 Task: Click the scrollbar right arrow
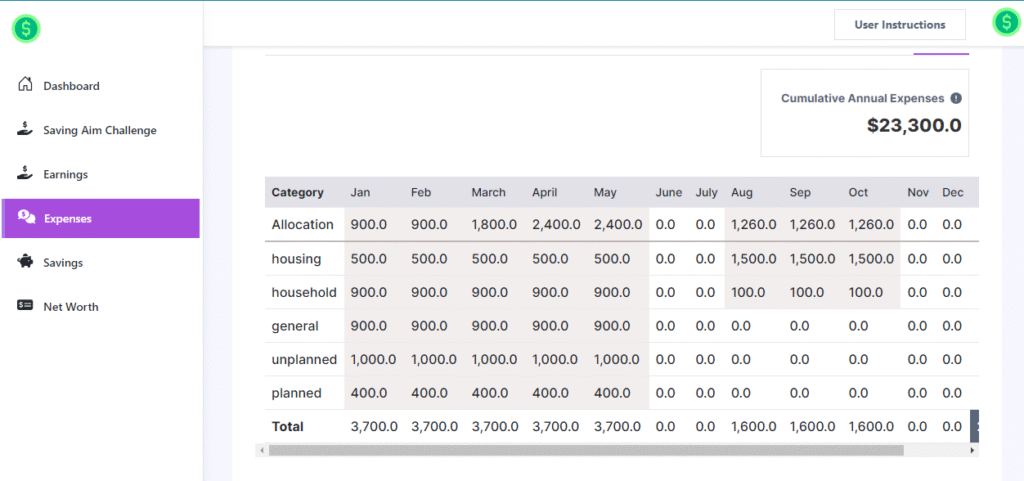coord(973,451)
